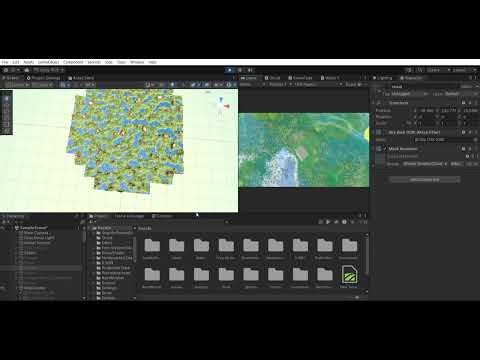Click the Position X field
480x360 pixels.
427,110
